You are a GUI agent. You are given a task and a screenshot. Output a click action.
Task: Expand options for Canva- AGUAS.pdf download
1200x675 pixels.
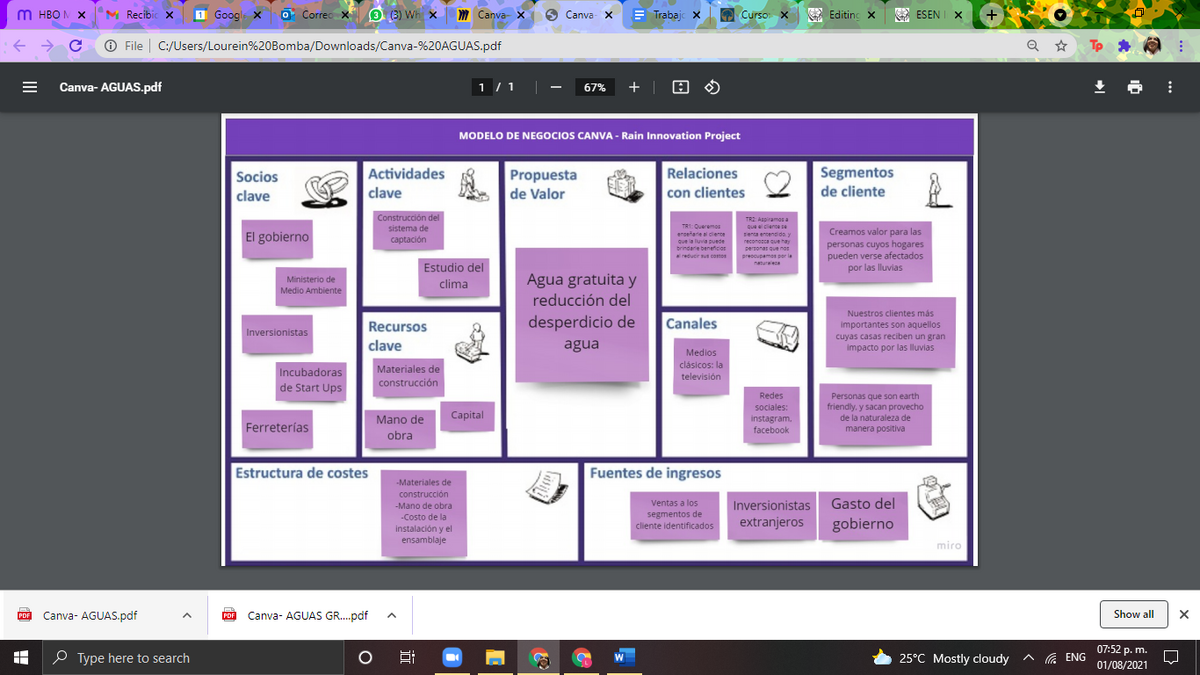(186, 615)
